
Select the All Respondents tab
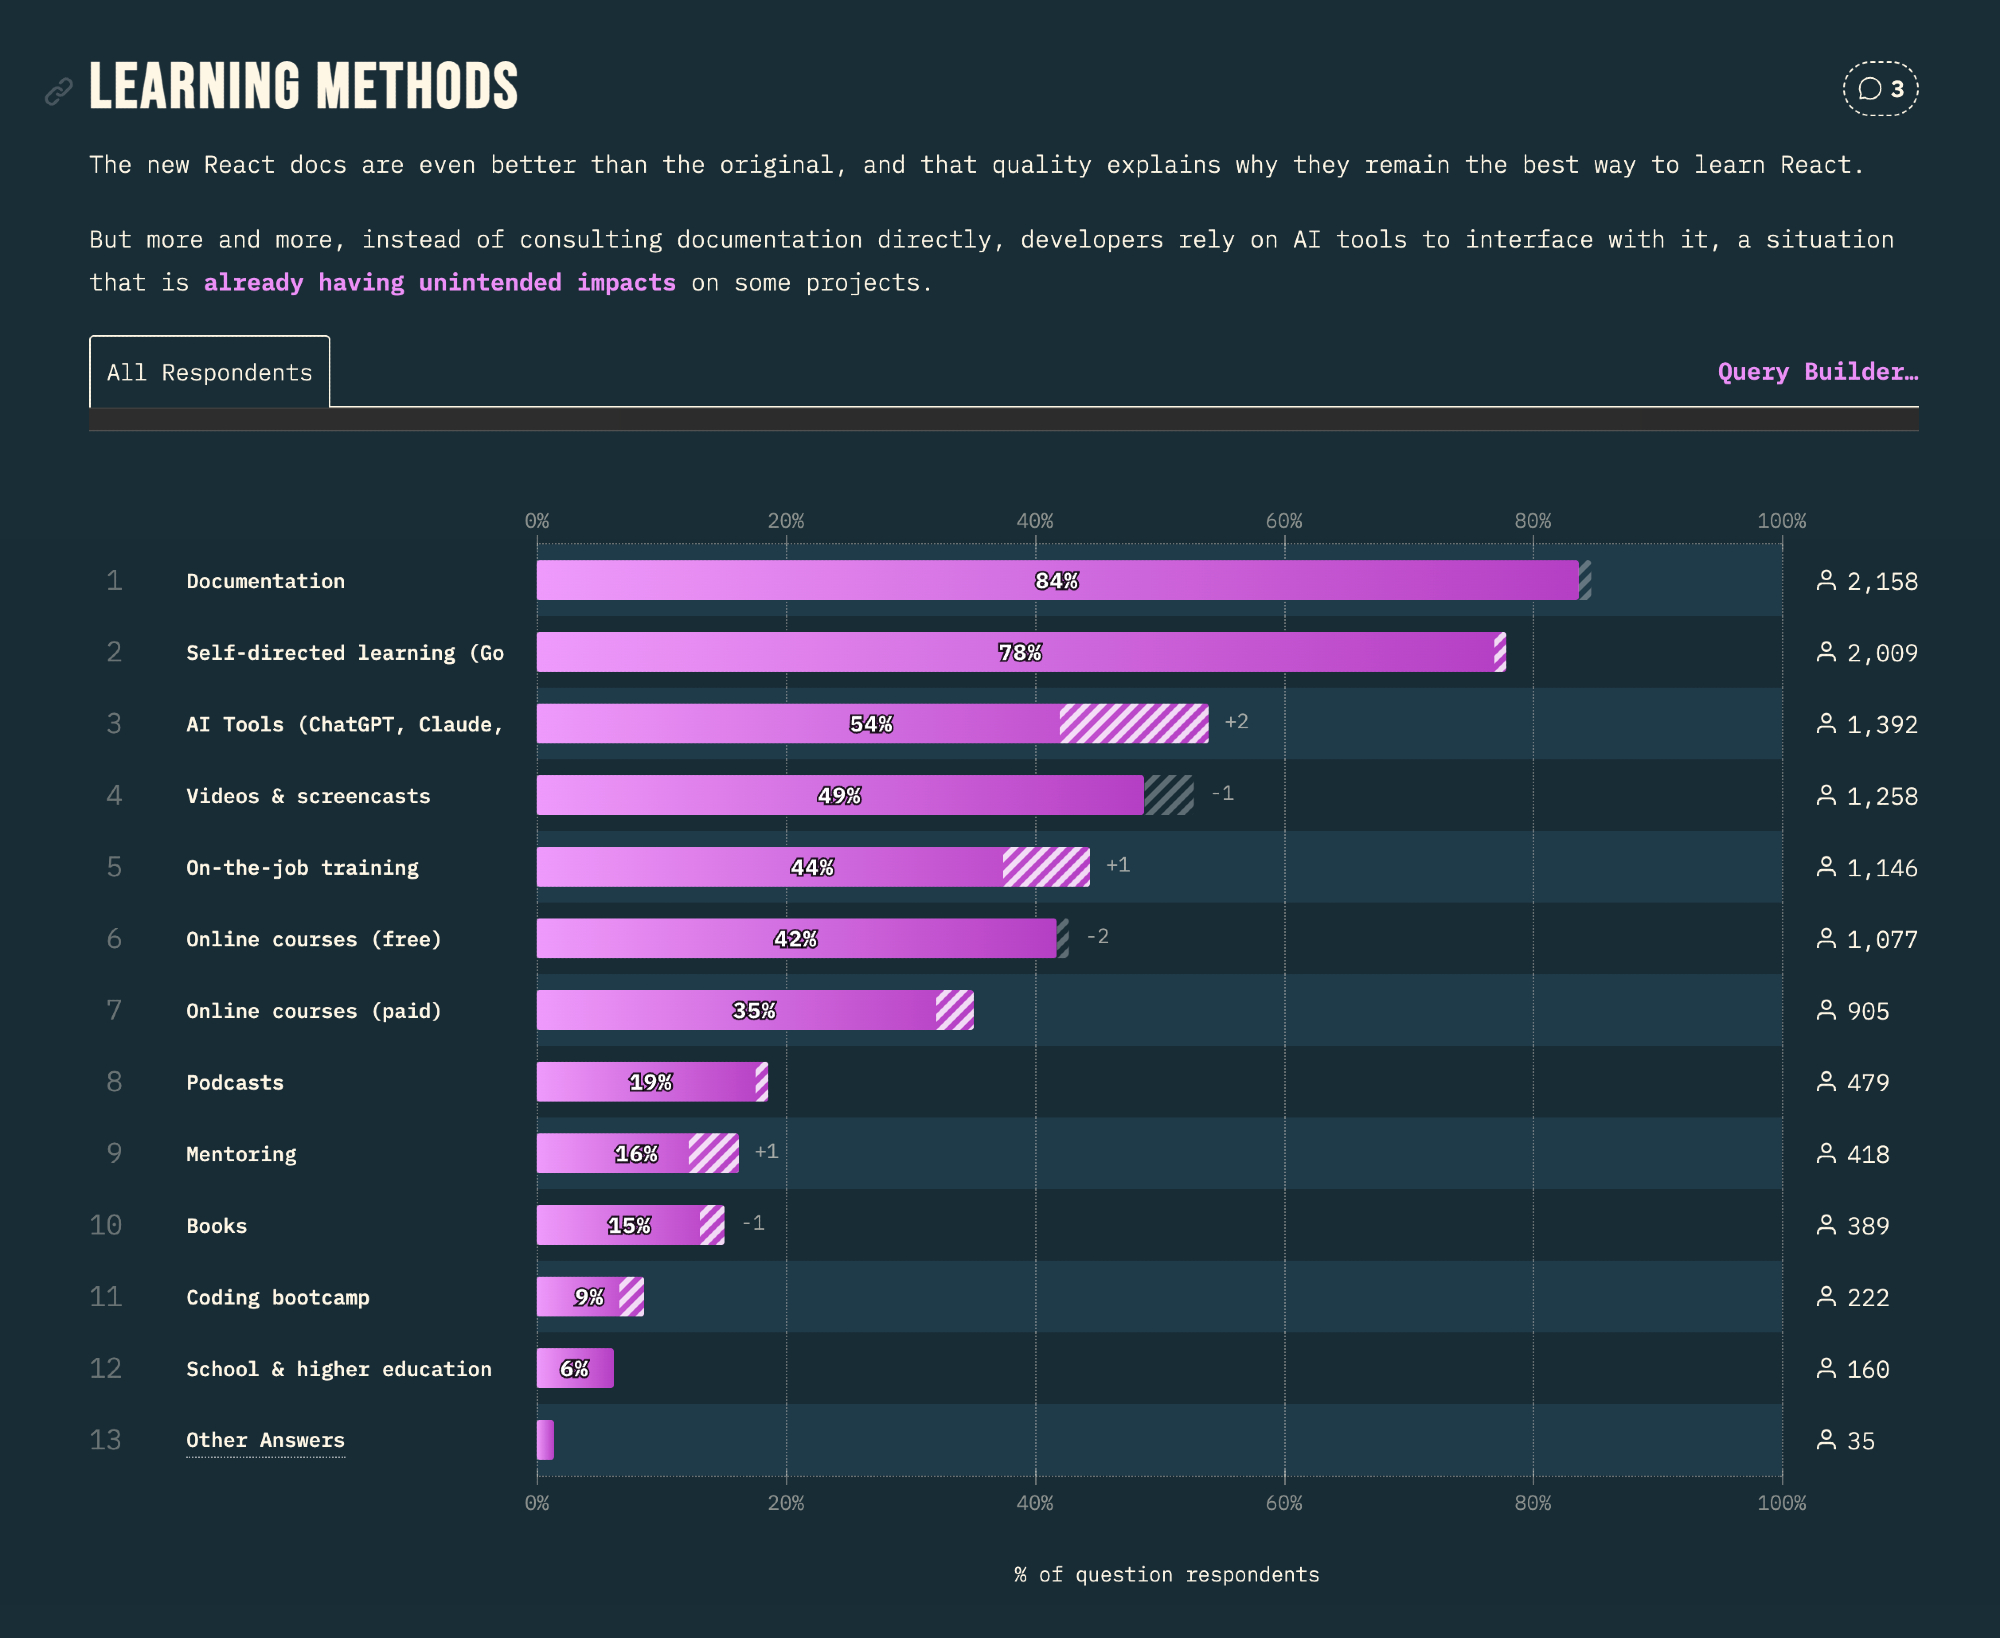click(x=210, y=372)
